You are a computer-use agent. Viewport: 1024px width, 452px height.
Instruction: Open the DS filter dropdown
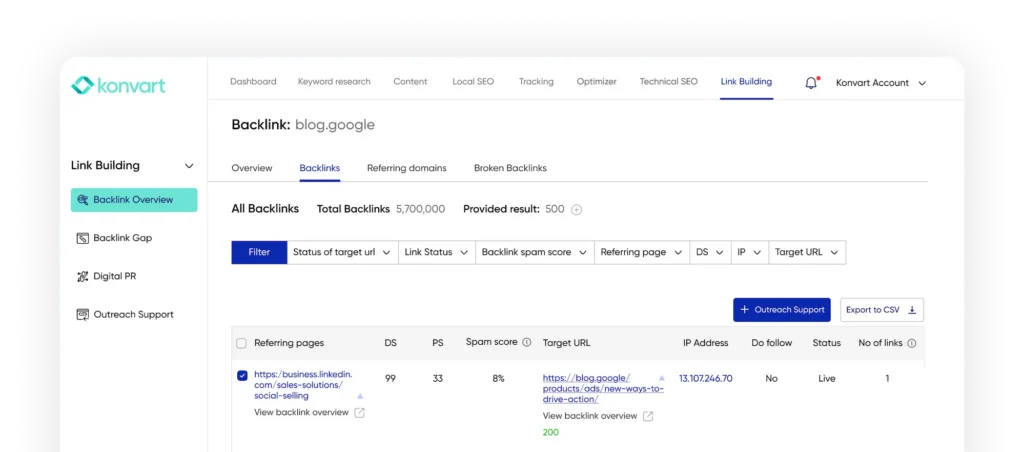pyautogui.click(x=710, y=252)
